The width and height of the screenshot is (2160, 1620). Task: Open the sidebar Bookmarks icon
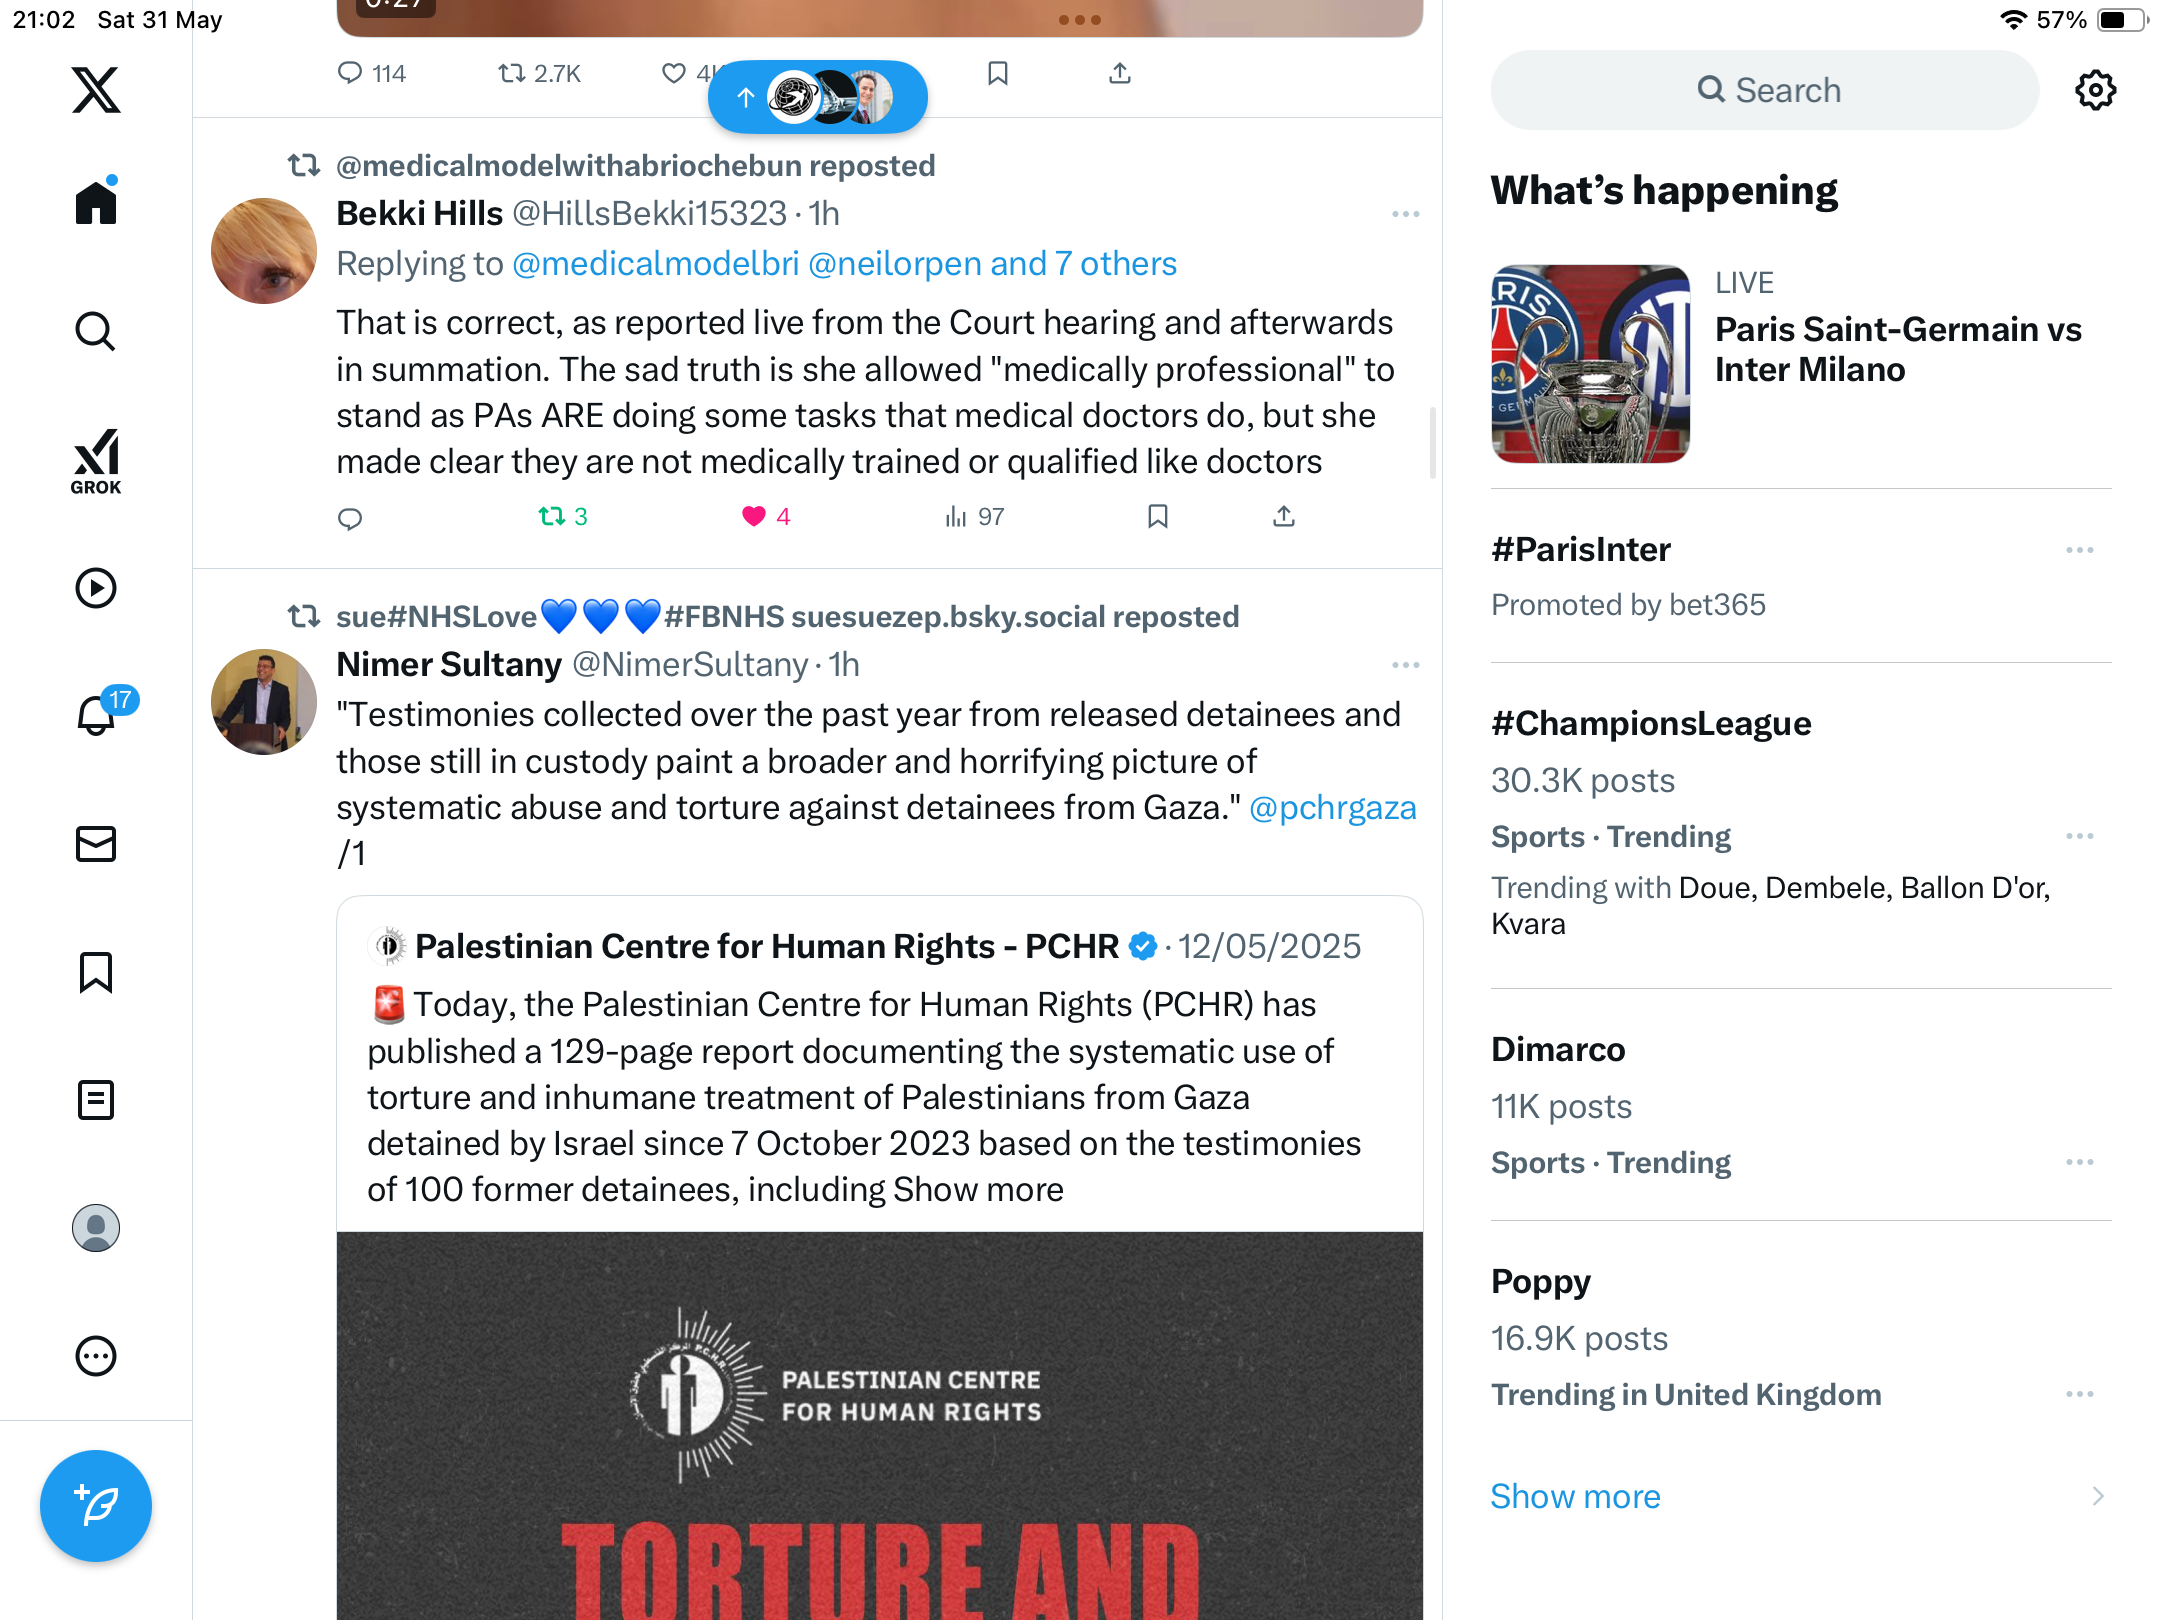[x=96, y=972]
